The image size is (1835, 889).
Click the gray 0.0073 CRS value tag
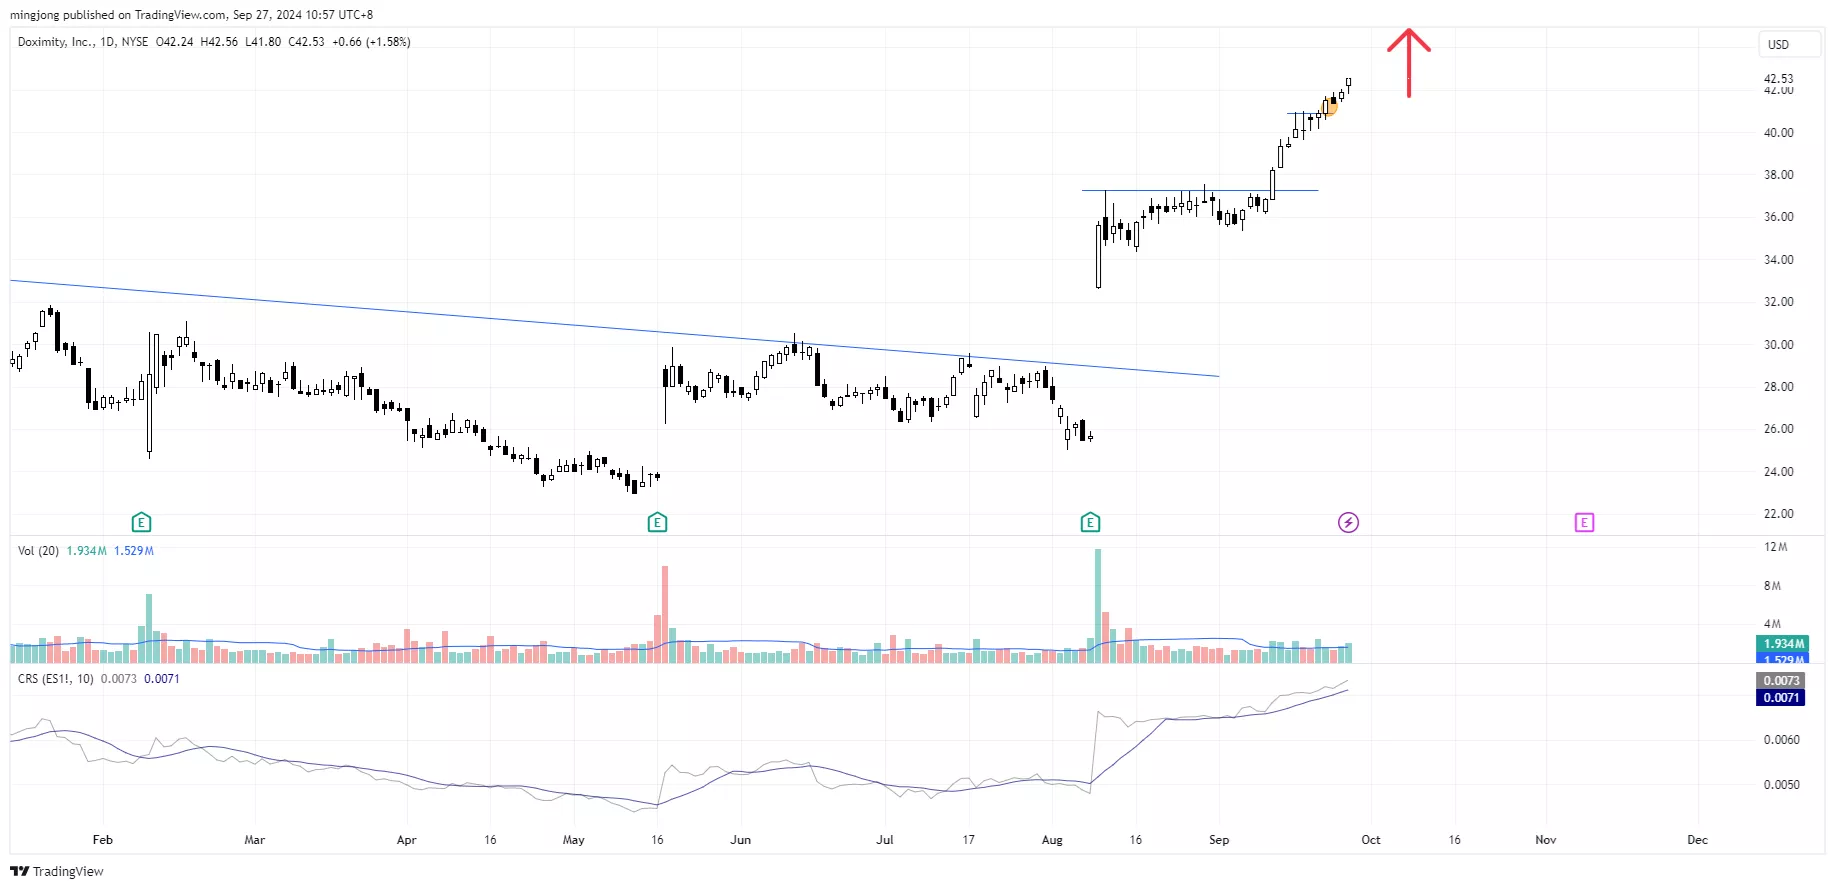click(x=1781, y=681)
